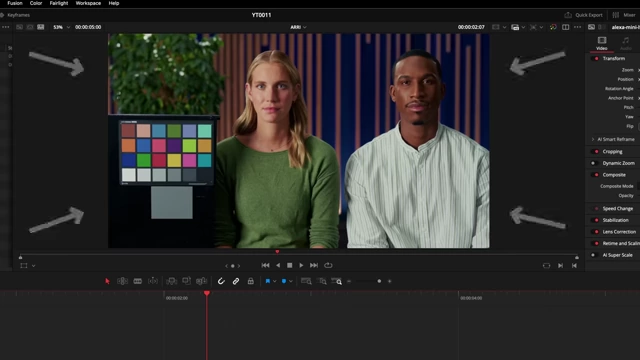Add a blue Flag to clip
The image size is (640, 360).
(x=268, y=281)
